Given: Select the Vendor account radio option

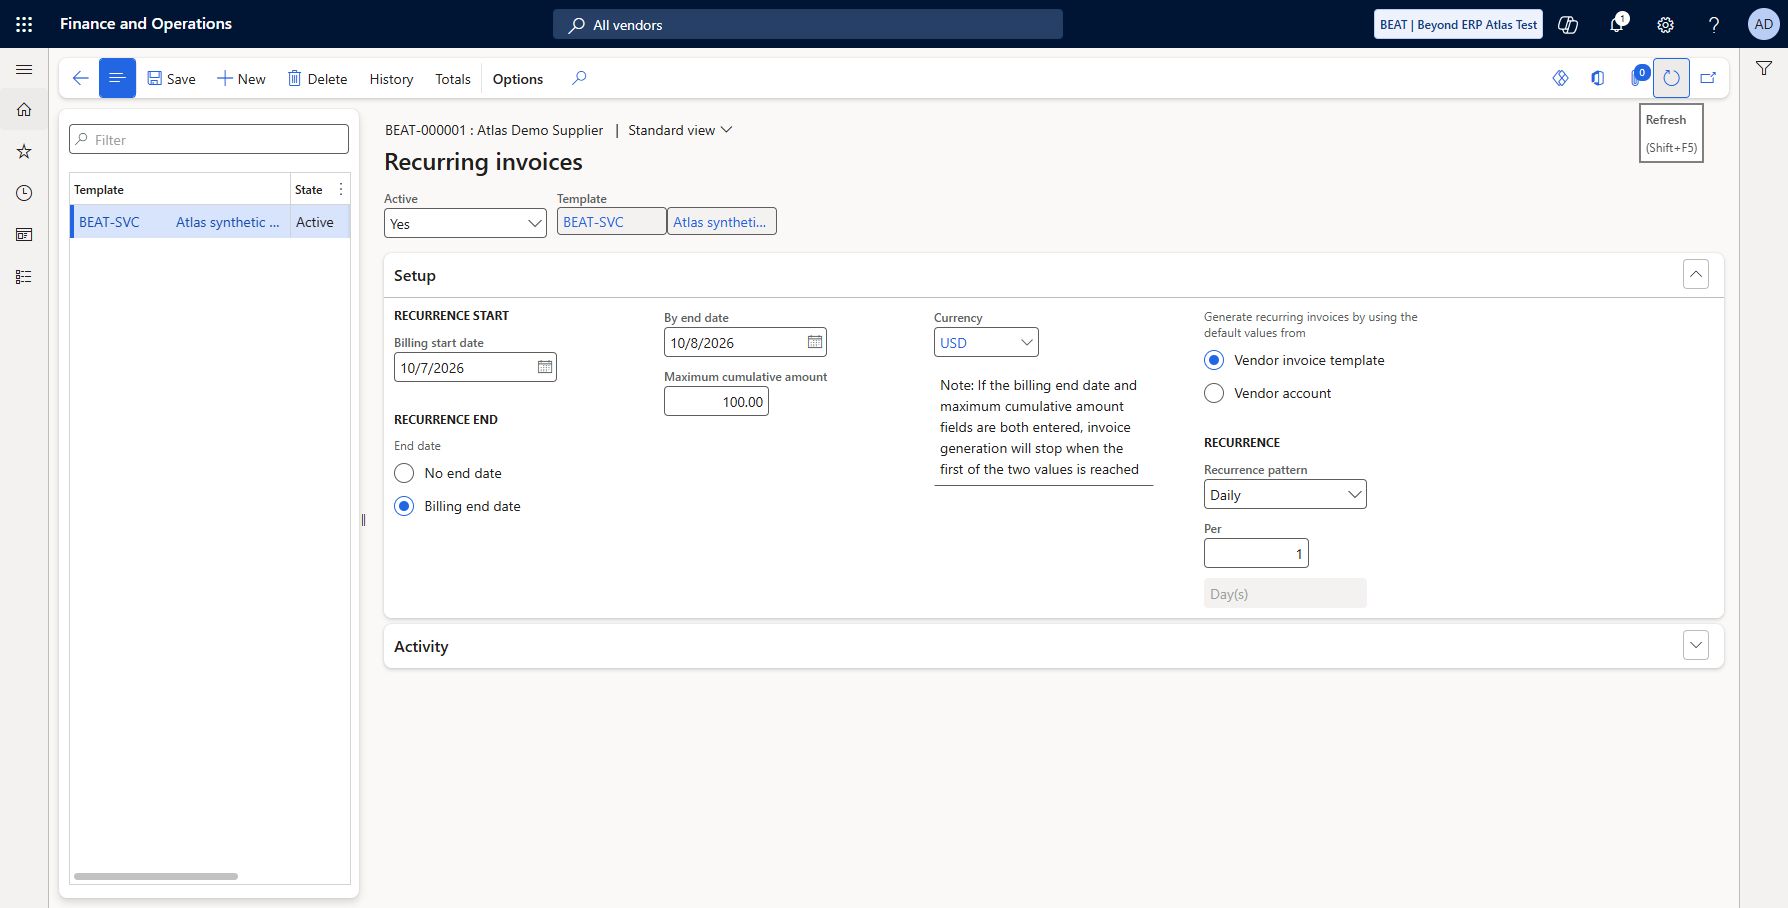Looking at the screenshot, I should pos(1214,393).
